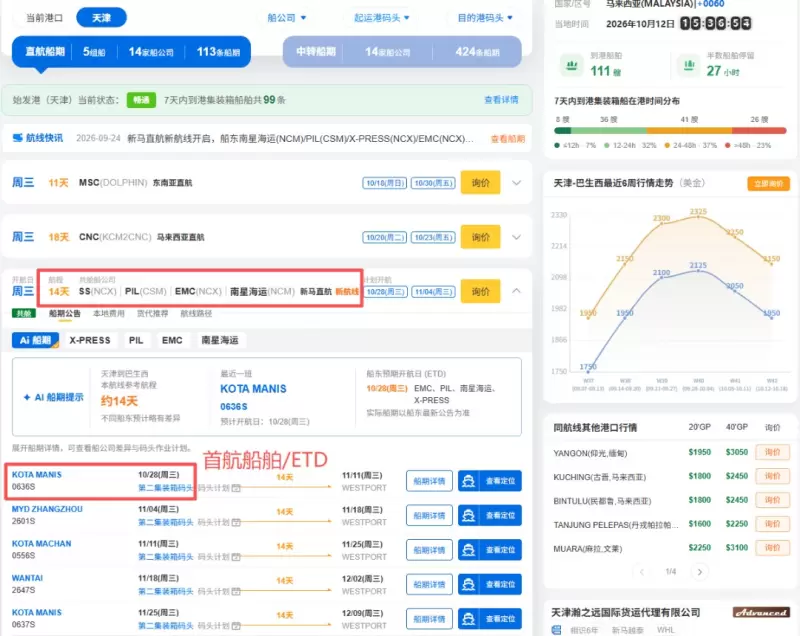Click ship locate icon for MYD ZHANGZHOU 2601S
The width and height of the screenshot is (800, 636).
point(468,516)
